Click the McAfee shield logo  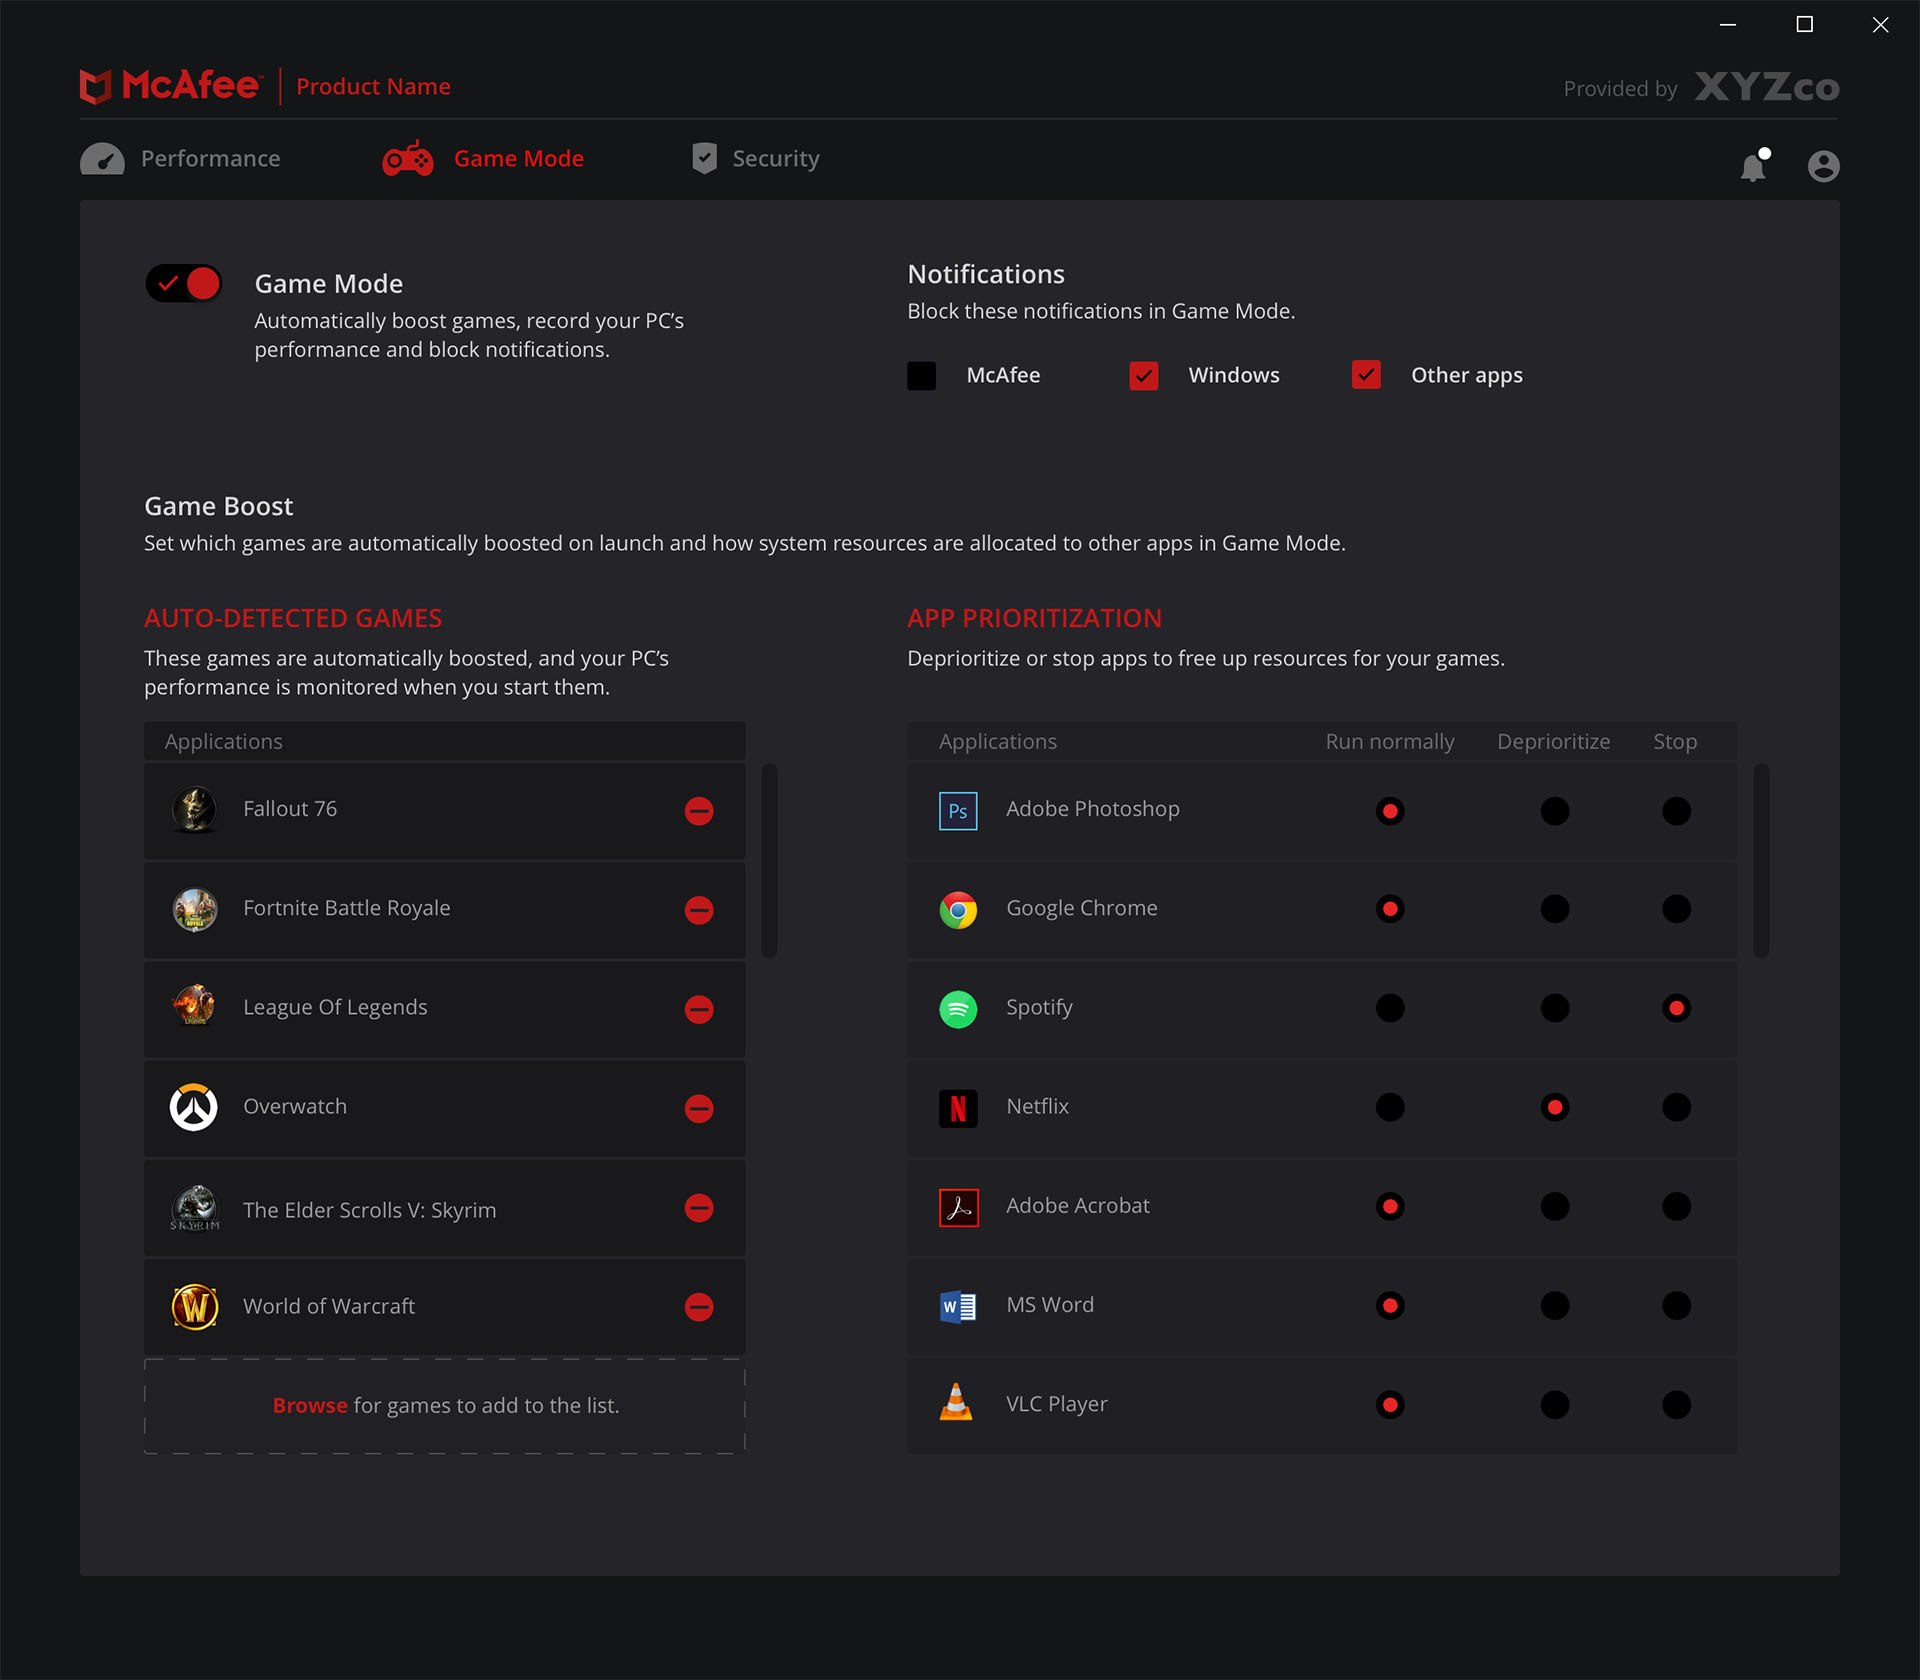click(x=95, y=86)
